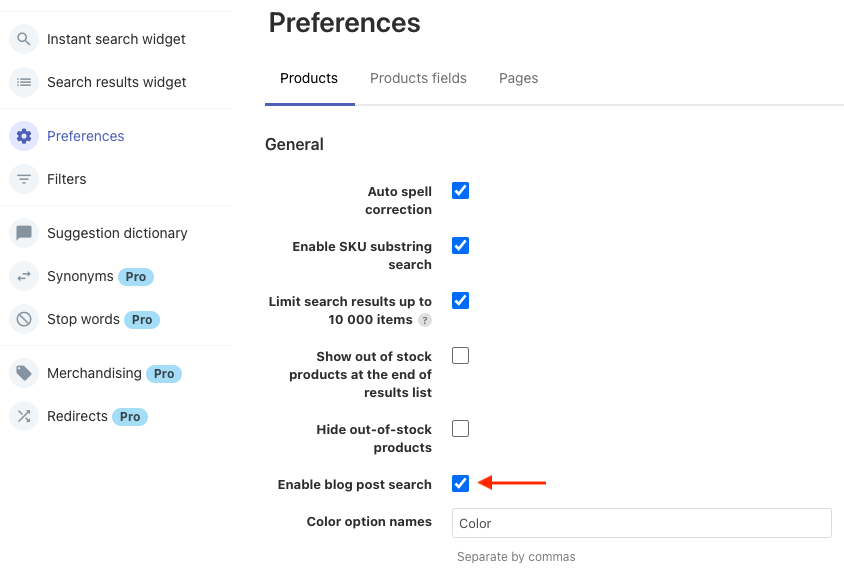Check Show out of stock products at end
Screen dimensions: 844x569
tap(460, 356)
